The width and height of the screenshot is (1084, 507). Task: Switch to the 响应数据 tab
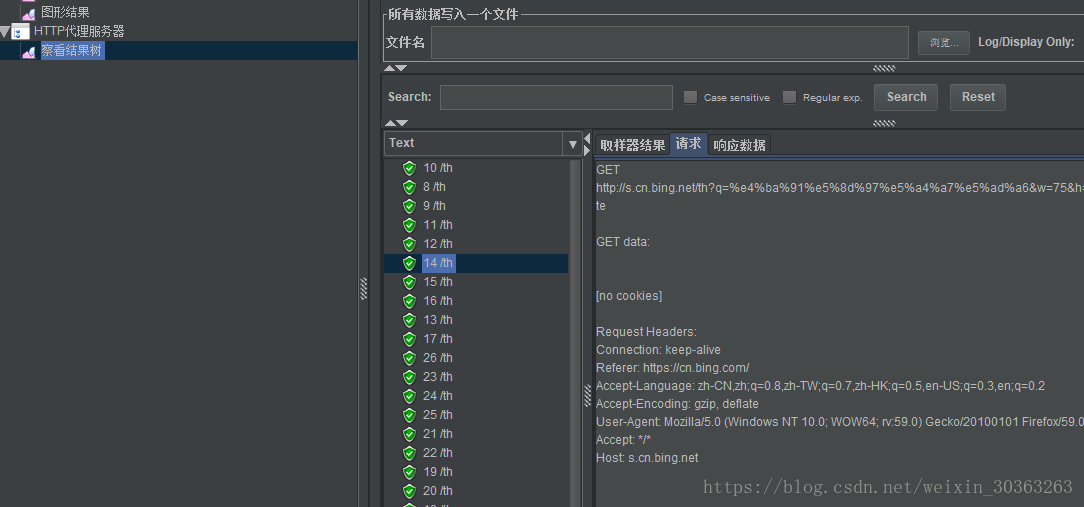click(x=740, y=145)
